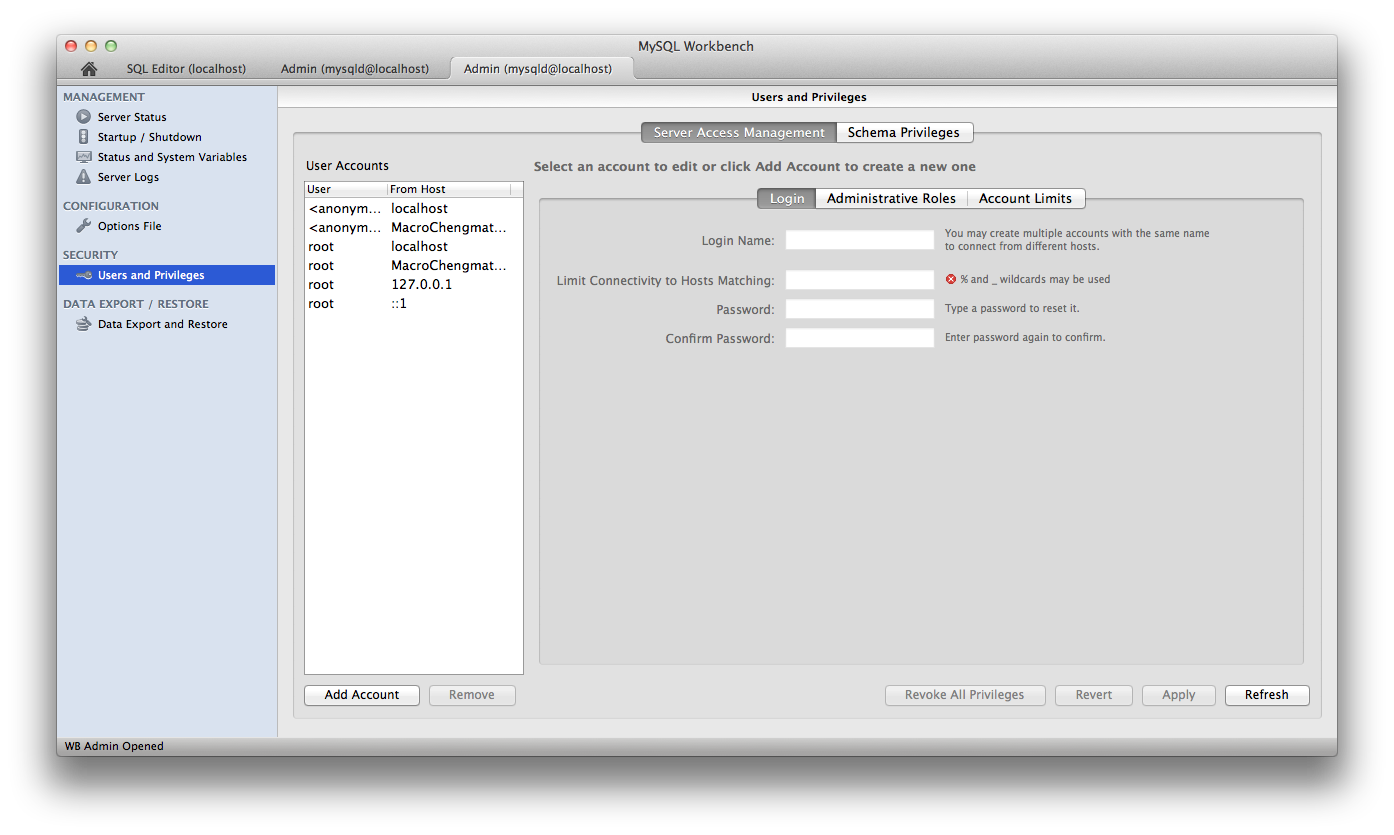Click the Refresh button
This screenshot has height=835, width=1394.
(x=1267, y=695)
